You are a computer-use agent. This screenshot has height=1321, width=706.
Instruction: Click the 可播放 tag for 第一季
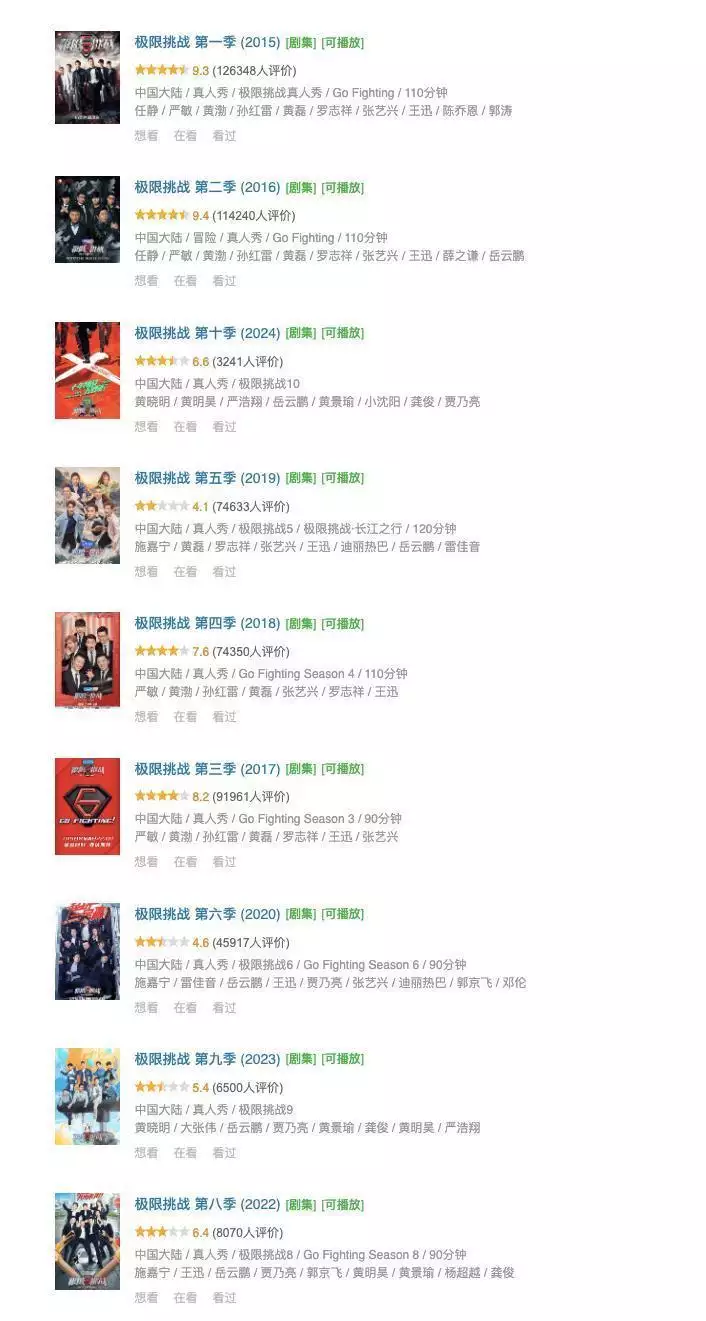pos(342,43)
